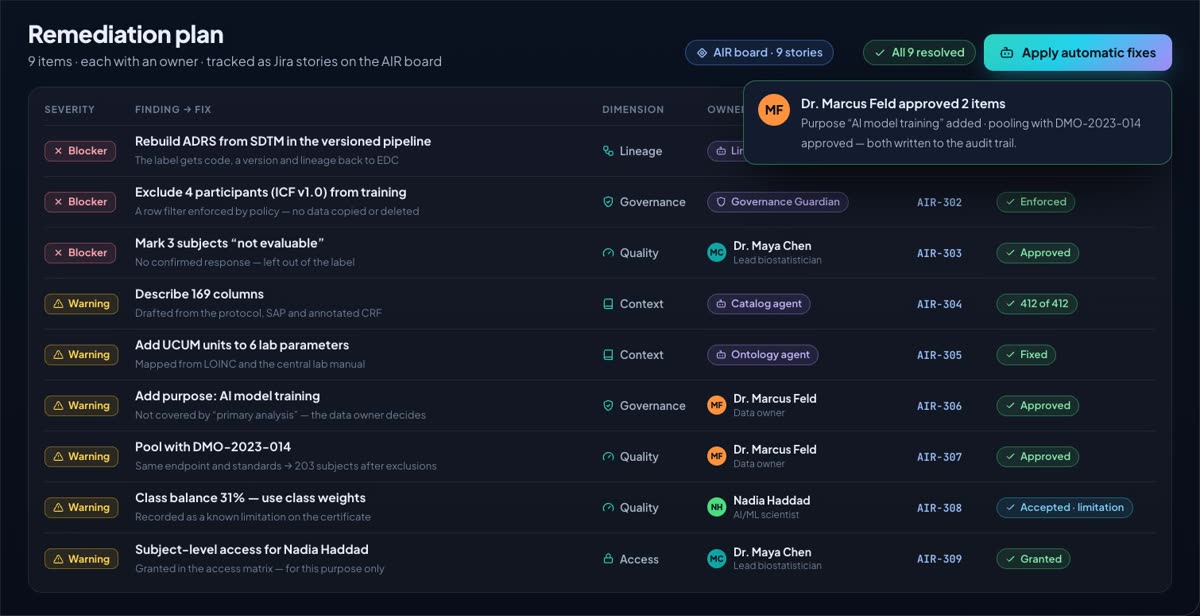The width and height of the screenshot is (1200, 616).
Task: Click the Governance Guardian owner chip
Action: click(x=778, y=202)
